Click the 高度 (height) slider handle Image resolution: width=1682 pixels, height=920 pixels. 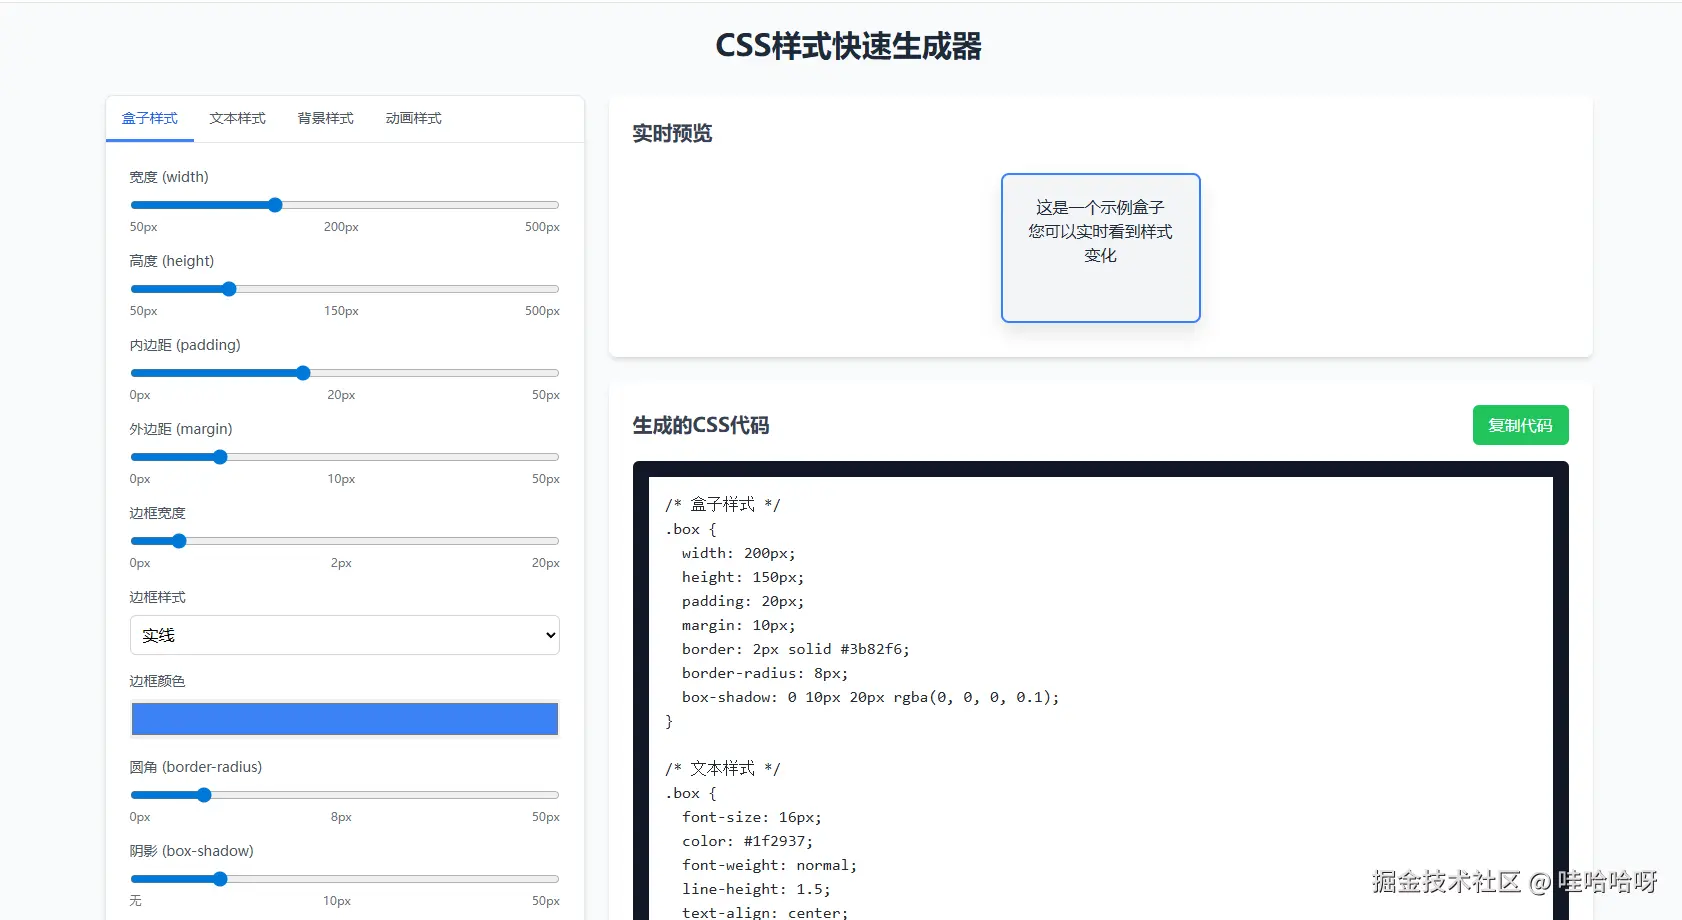tap(229, 289)
